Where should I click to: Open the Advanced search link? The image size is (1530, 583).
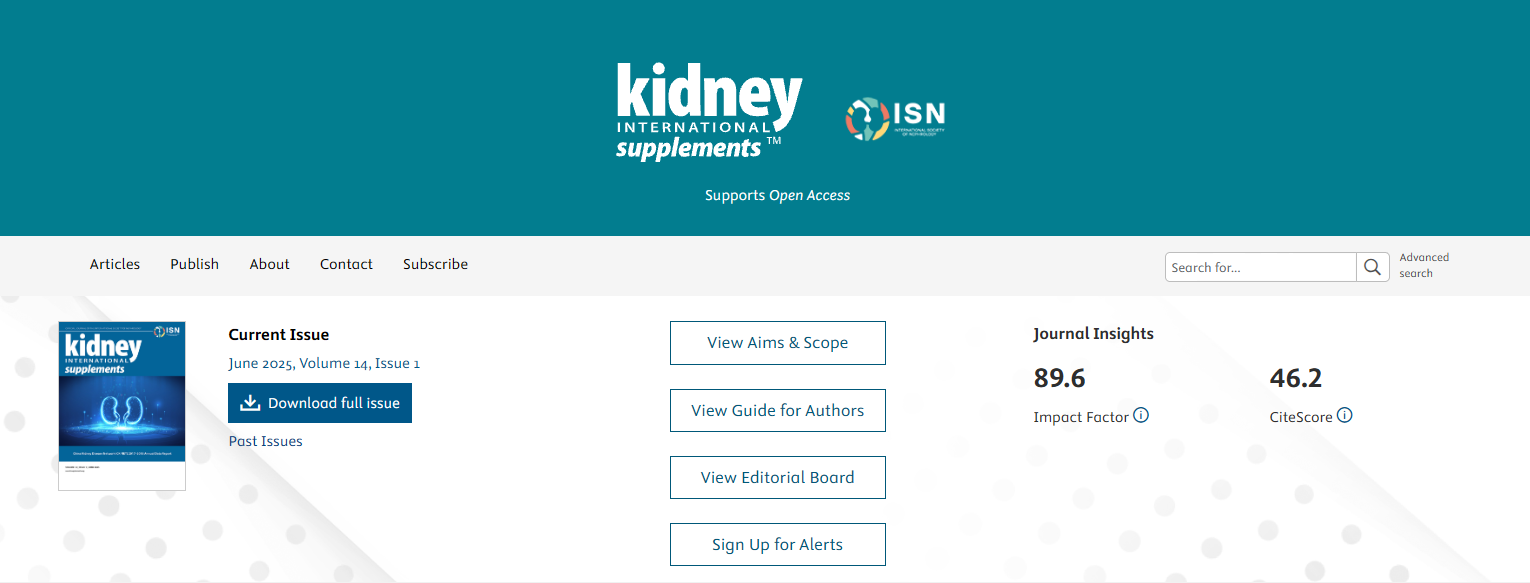[x=1424, y=265]
